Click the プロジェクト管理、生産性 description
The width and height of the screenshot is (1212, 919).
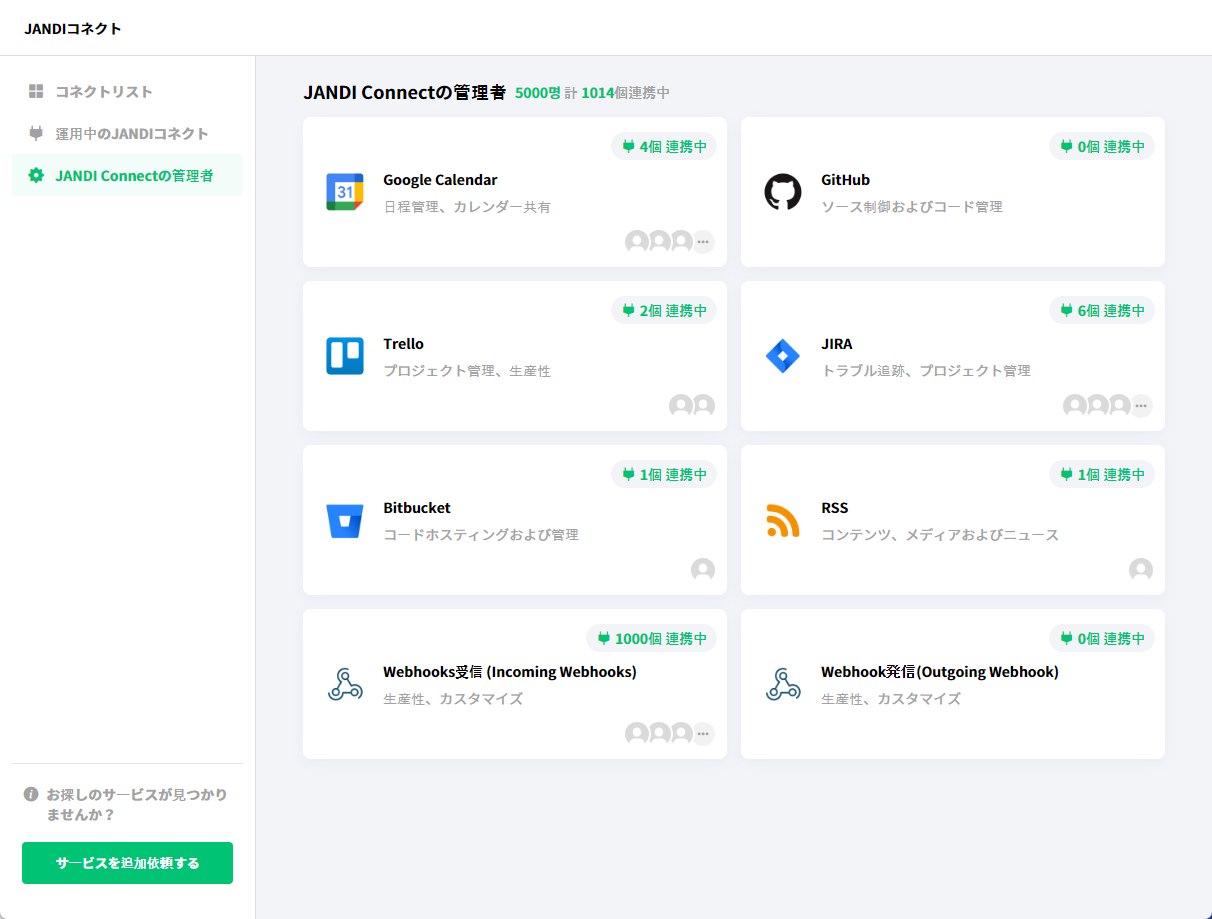pyautogui.click(x=467, y=371)
